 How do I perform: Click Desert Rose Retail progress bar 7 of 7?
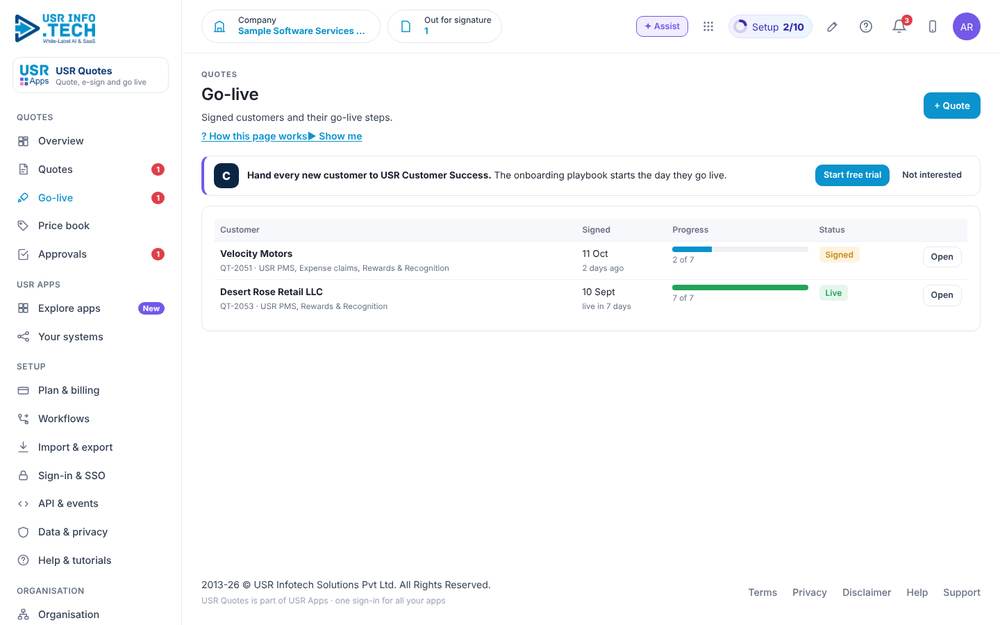pyautogui.click(x=740, y=288)
